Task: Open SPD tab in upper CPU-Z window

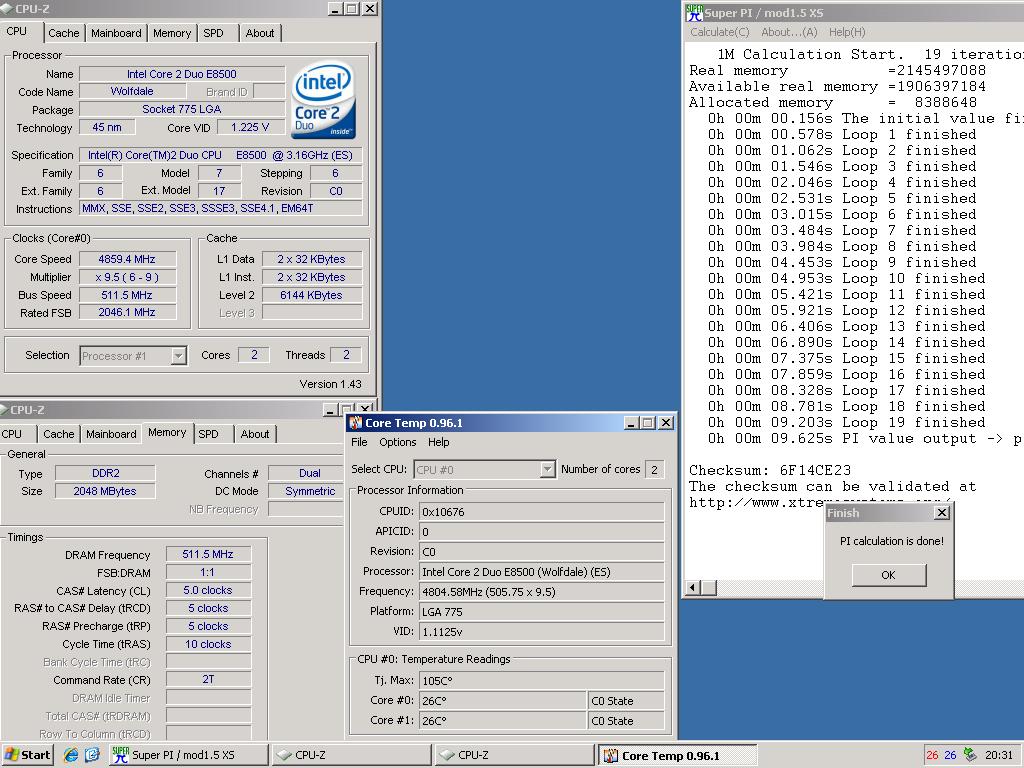Action: click(x=214, y=33)
